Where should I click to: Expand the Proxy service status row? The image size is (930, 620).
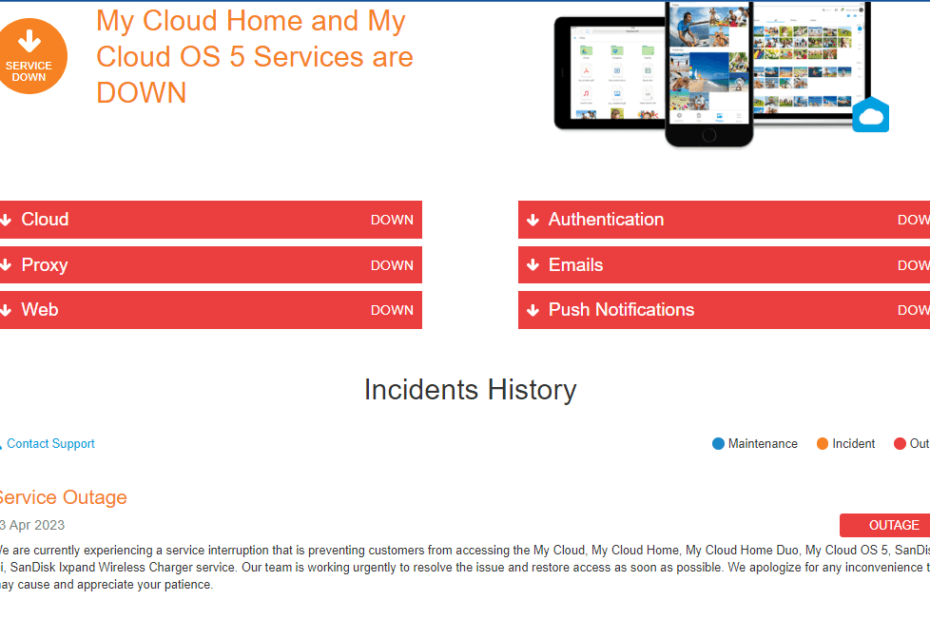210,265
